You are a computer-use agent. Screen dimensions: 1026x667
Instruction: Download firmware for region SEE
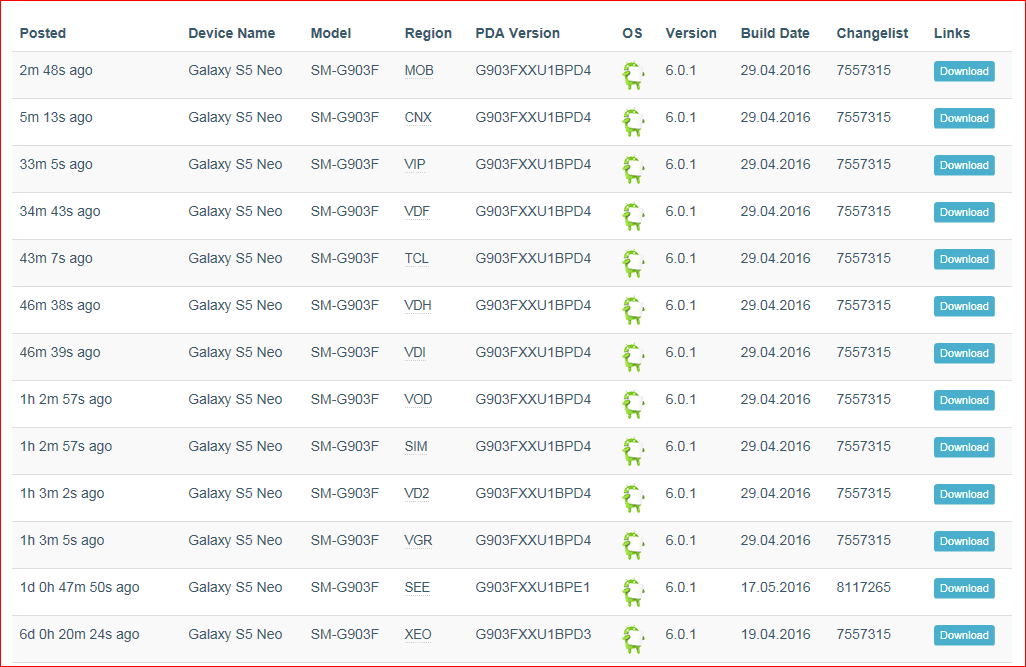coord(964,590)
